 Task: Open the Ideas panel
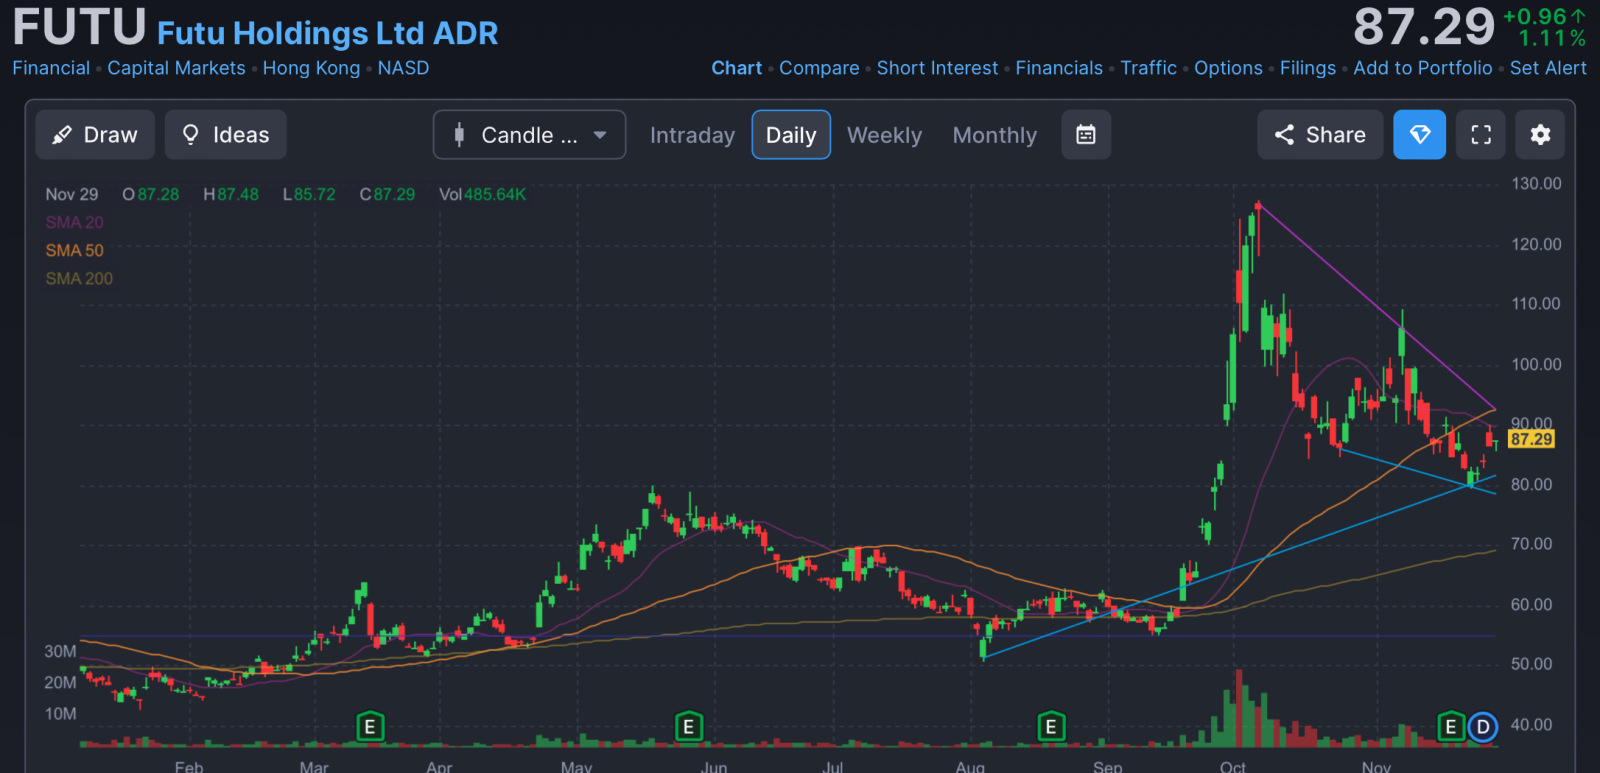point(226,135)
